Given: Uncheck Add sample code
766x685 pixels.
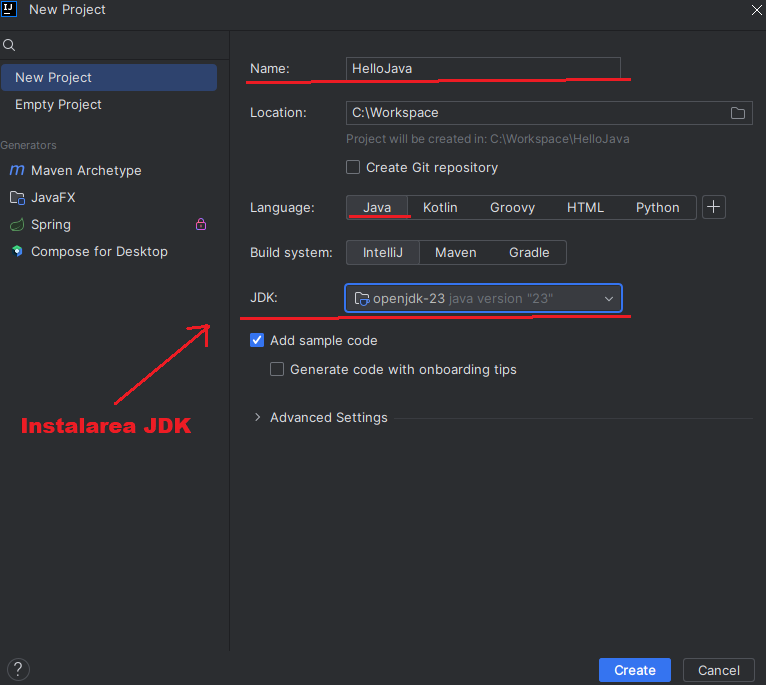Looking at the screenshot, I should [x=257, y=340].
